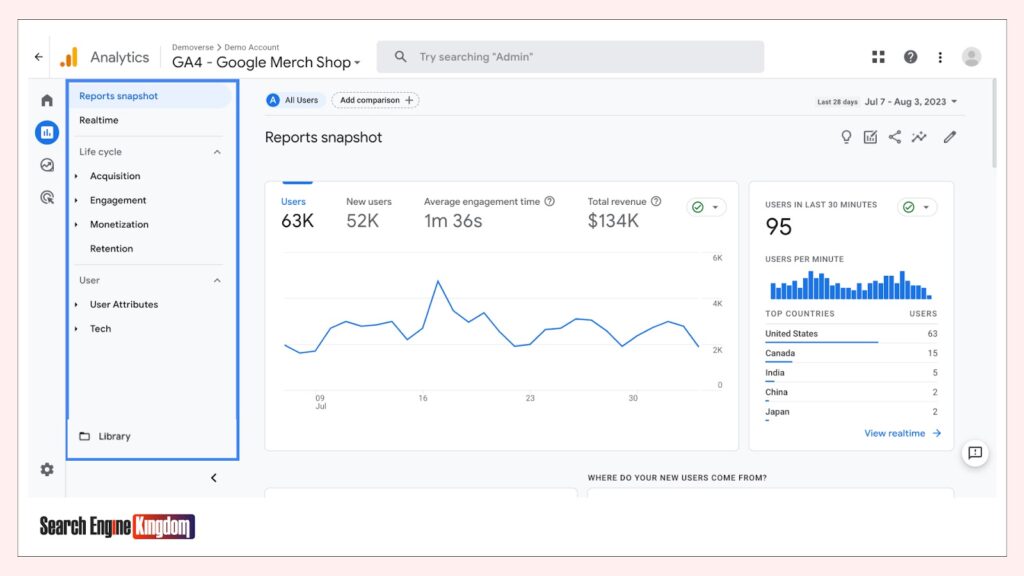Select the Users metric tab
This screenshot has height=576, width=1024.
click(297, 214)
